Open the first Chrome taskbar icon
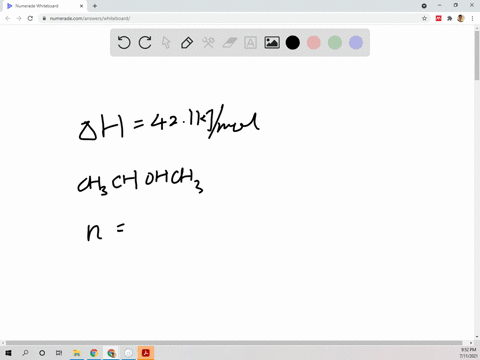480x360 pixels. tap(94, 353)
